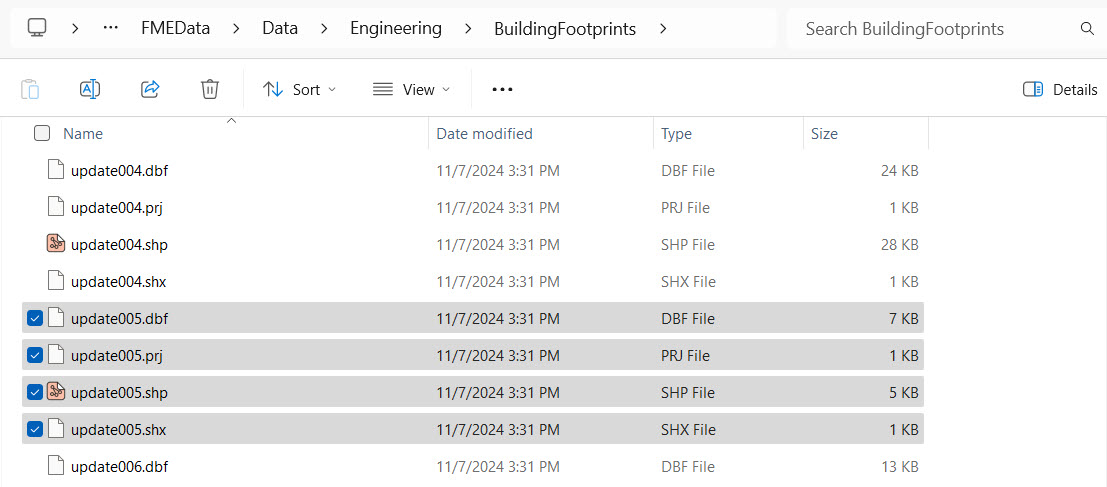The width and height of the screenshot is (1107, 487).
Task: Click the Paste clipboard icon
Action: pos(30,89)
